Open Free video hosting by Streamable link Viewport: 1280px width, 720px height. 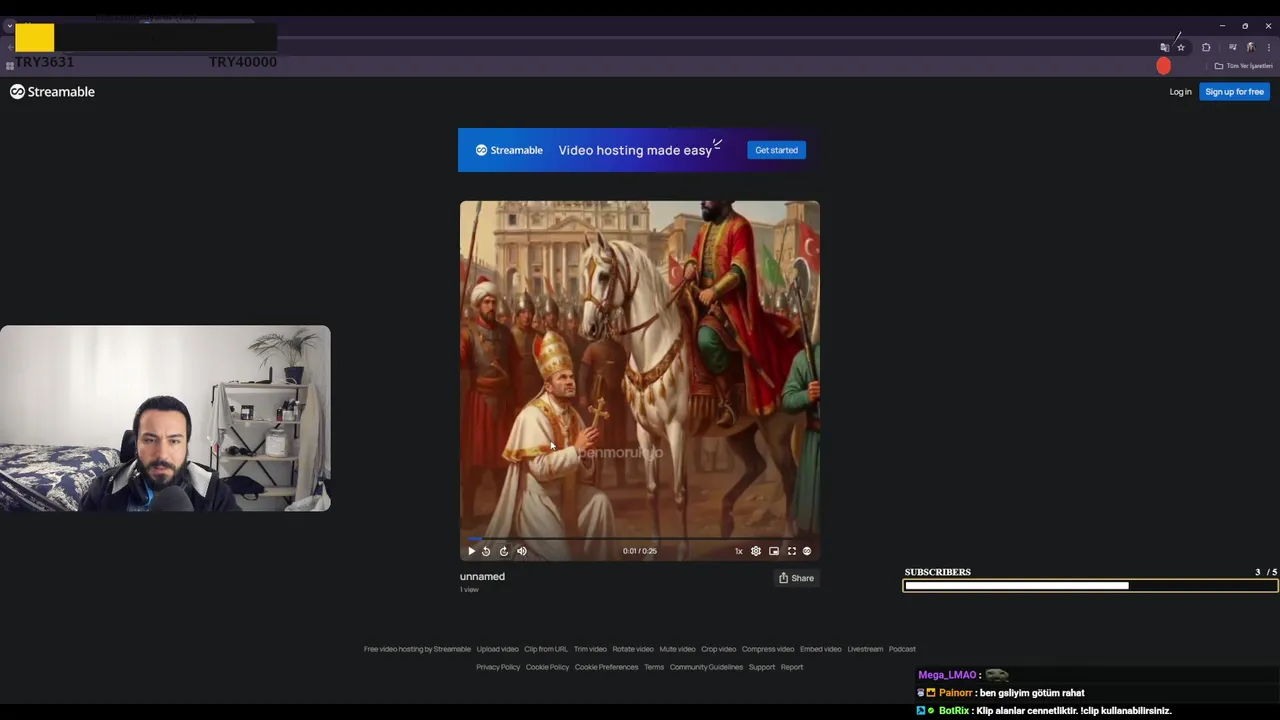(417, 649)
